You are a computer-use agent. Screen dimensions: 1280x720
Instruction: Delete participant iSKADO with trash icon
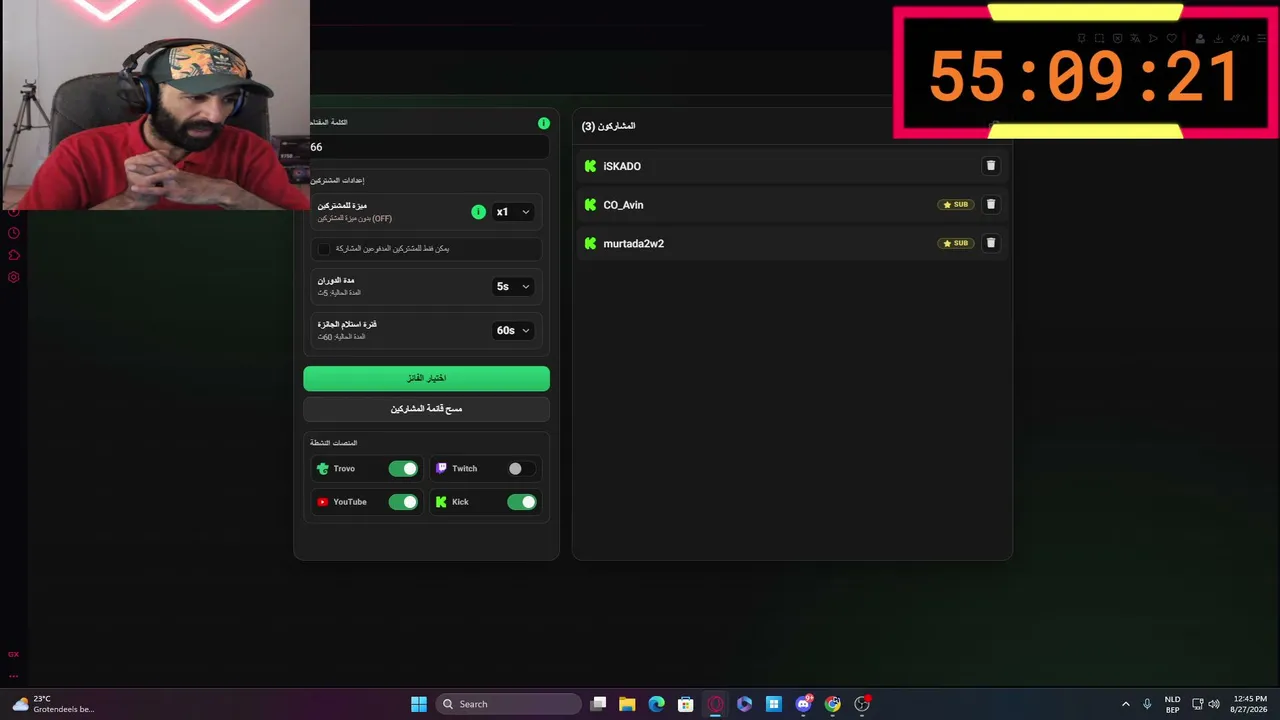pyautogui.click(x=991, y=166)
